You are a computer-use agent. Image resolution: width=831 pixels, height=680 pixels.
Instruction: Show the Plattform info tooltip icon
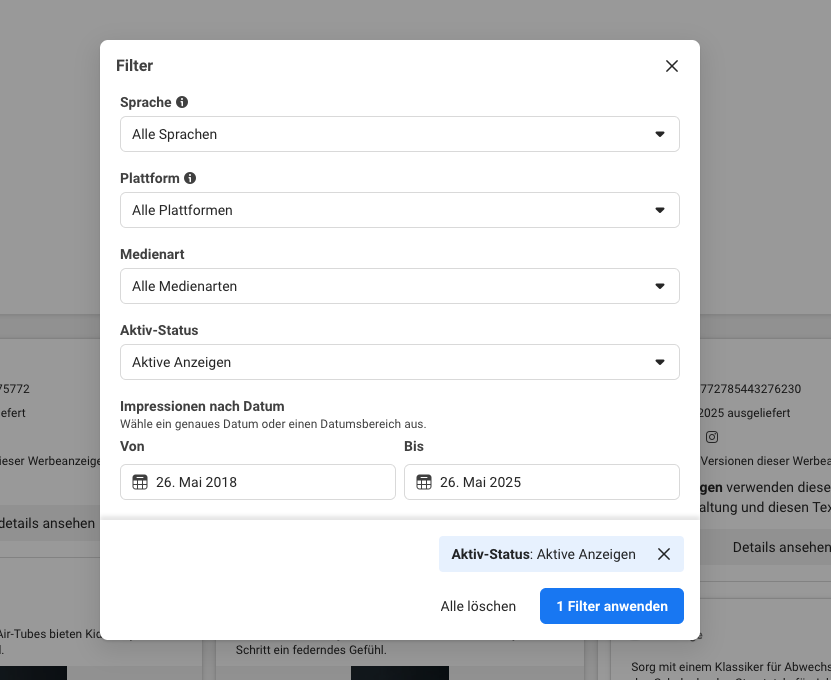pos(190,178)
